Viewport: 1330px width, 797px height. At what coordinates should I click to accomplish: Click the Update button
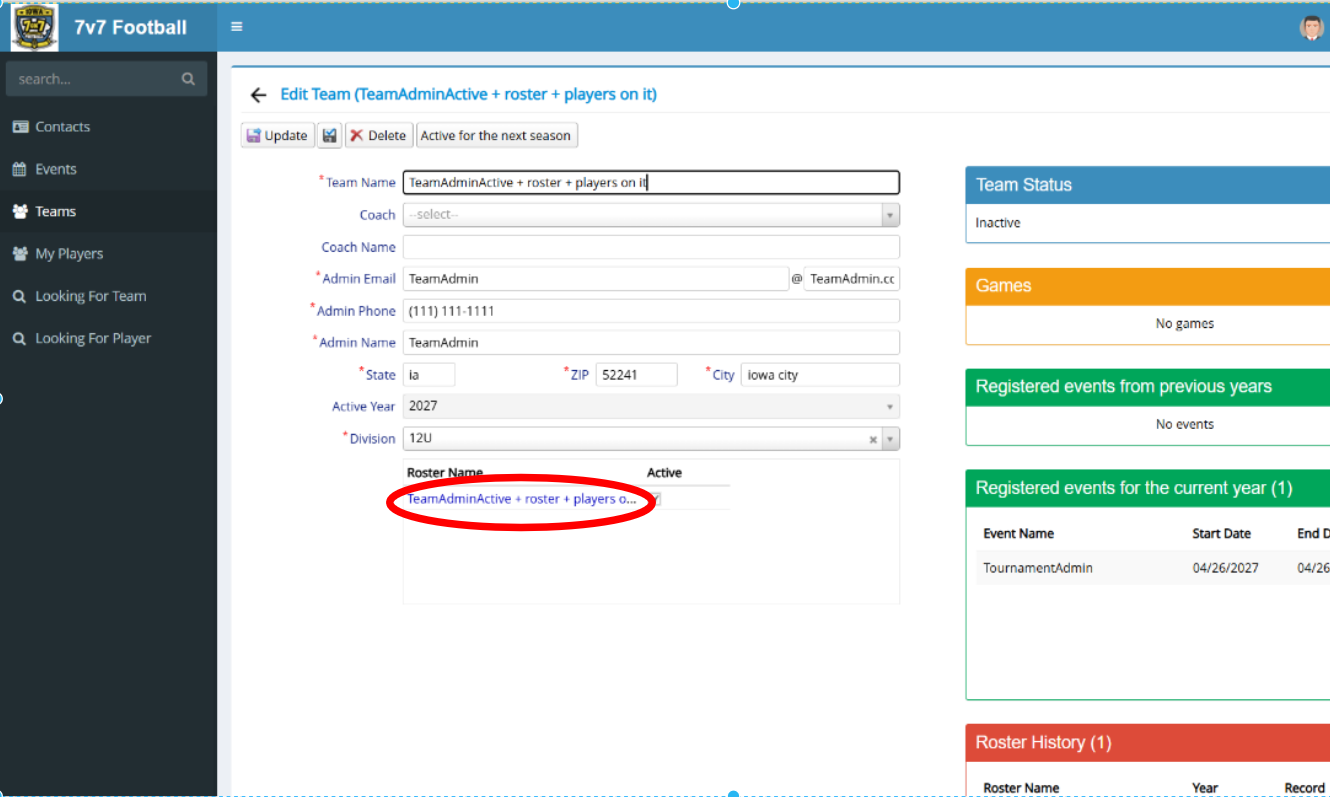coord(277,136)
